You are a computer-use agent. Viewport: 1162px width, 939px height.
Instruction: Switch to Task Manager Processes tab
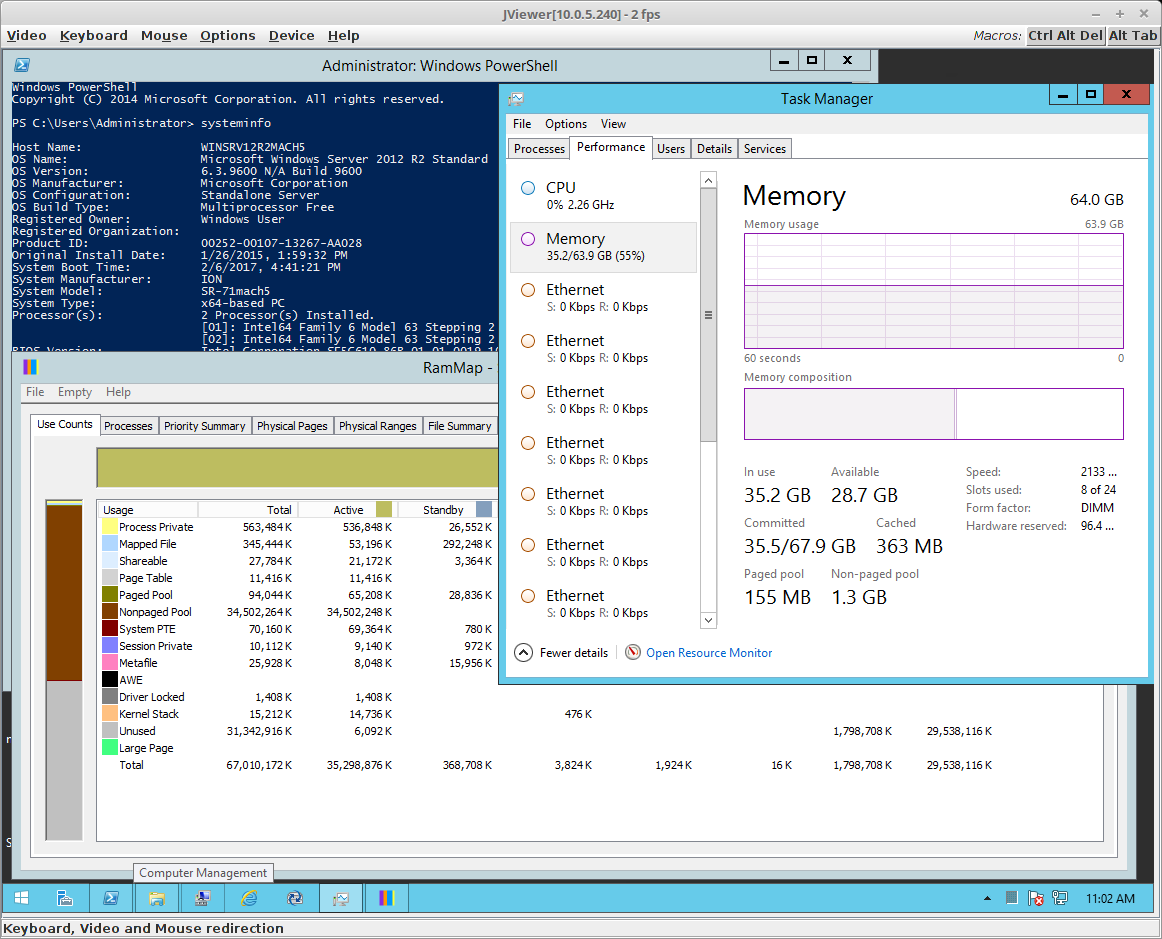(539, 149)
